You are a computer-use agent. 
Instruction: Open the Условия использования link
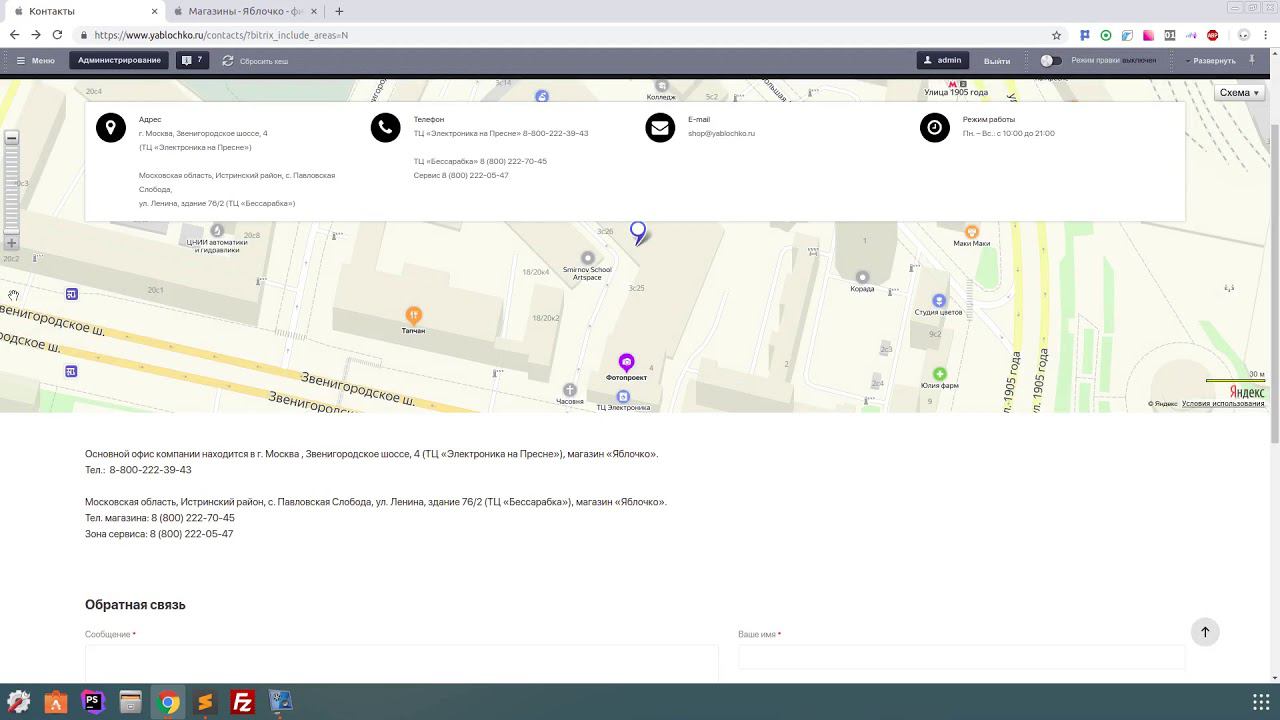tap(1223, 404)
